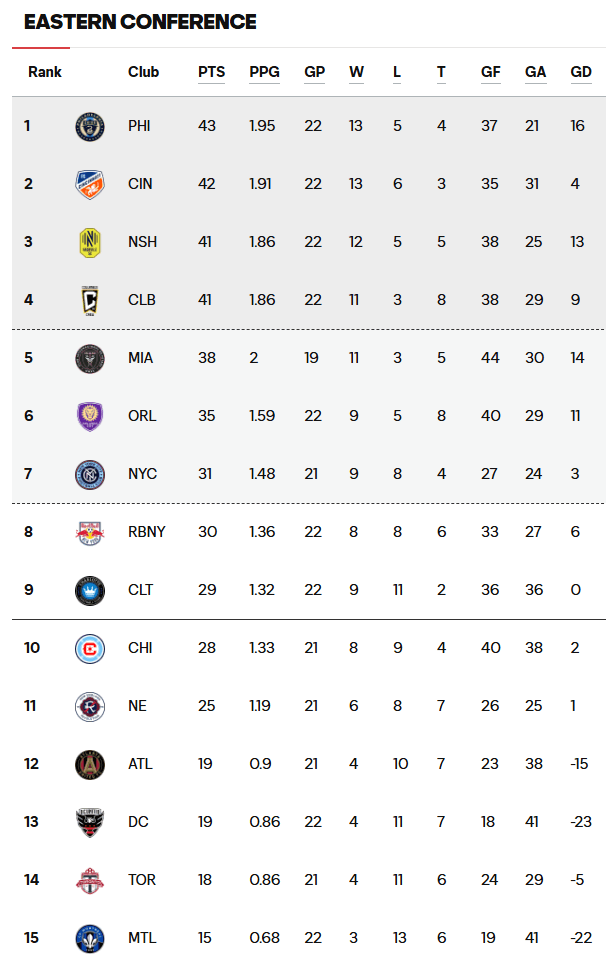
Task: Click the FC Cincinnati logo
Action: (x=89, y=185)
